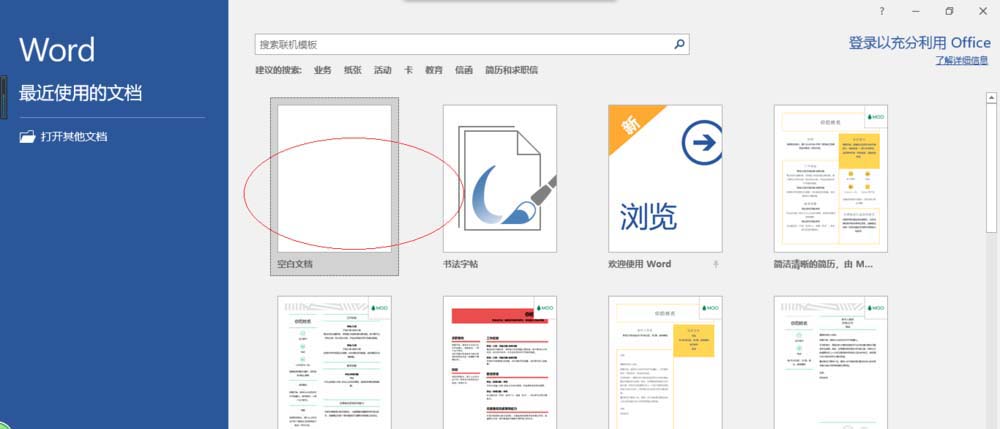1000x429 pixels.
Task: Minimize the Word window
Action: click(x=916, y=11)
